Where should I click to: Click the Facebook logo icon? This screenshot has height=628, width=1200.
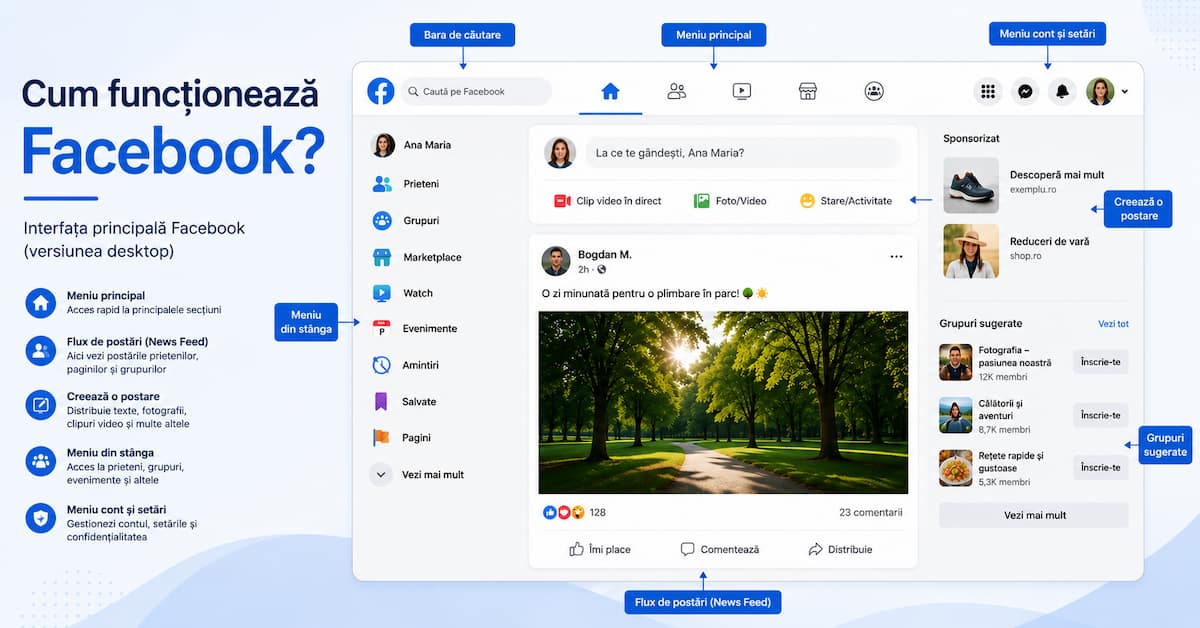click(381, 91)
